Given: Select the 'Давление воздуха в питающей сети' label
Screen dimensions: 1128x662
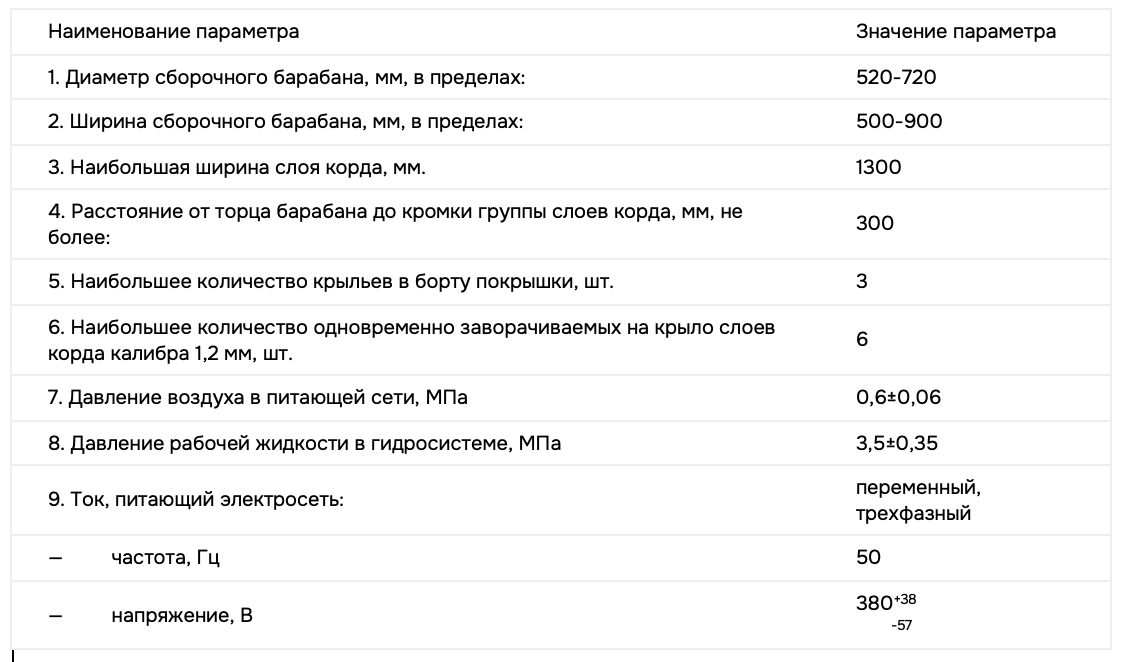Looking at the screenshot, I should click(x=258, y=398).
